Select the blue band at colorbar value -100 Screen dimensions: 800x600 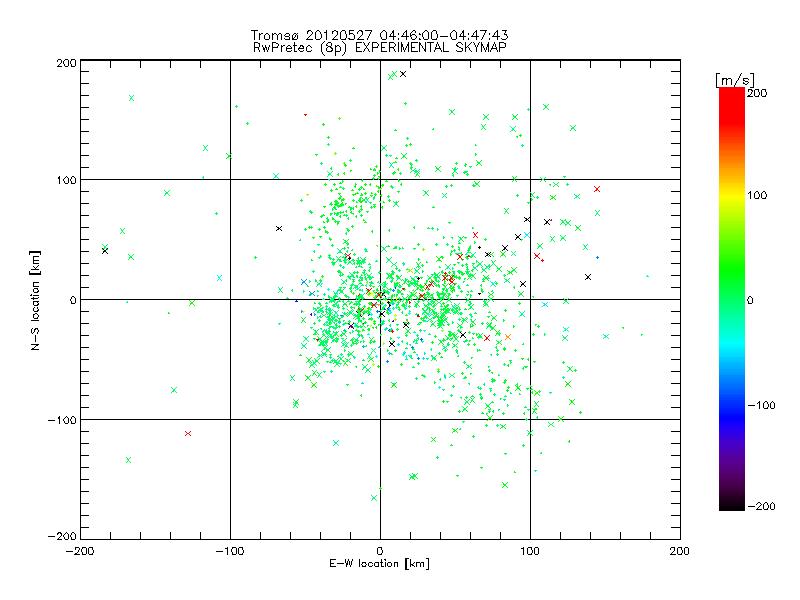(x=732, y=406)
